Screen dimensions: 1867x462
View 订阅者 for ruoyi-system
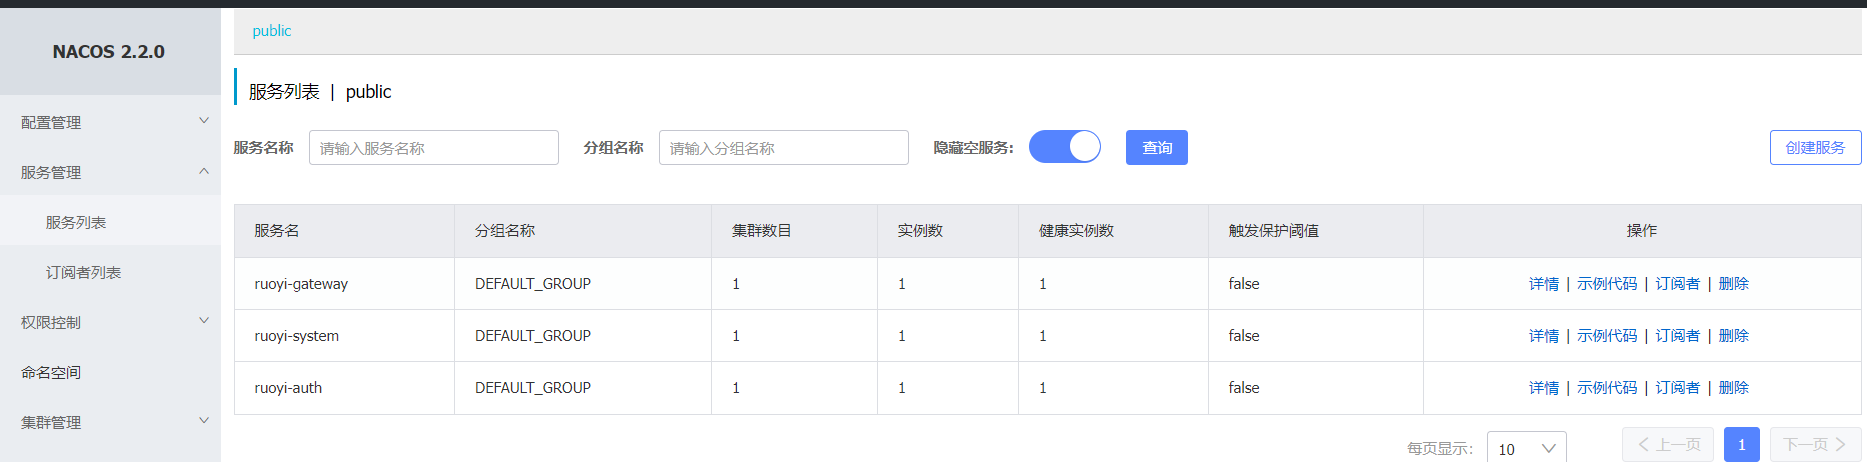point(1677,336)
